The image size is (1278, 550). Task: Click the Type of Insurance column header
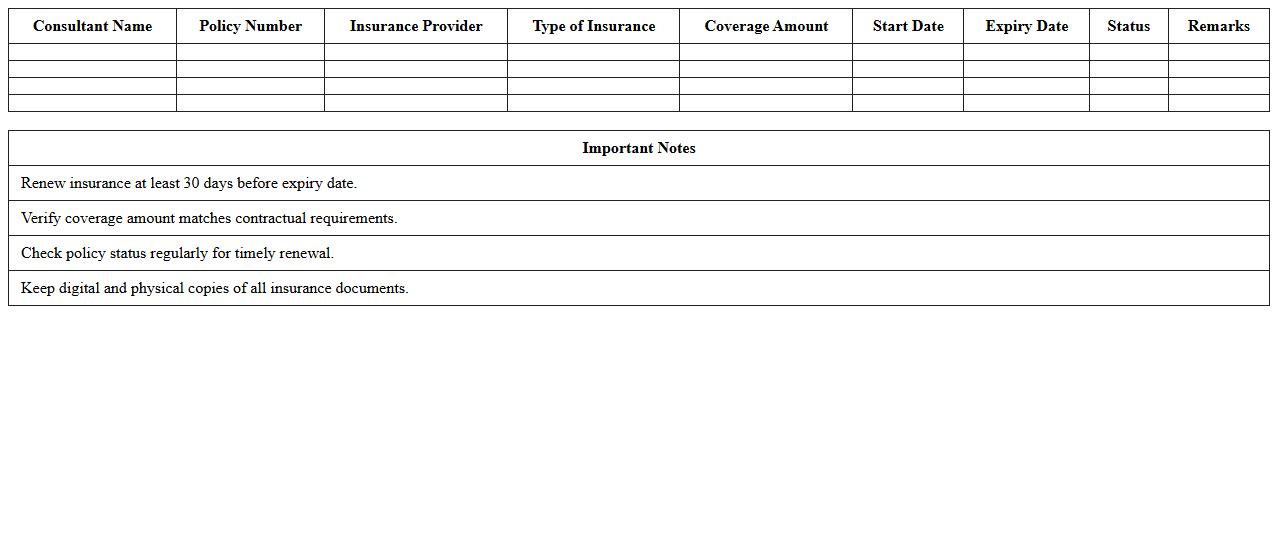(593, 26)
